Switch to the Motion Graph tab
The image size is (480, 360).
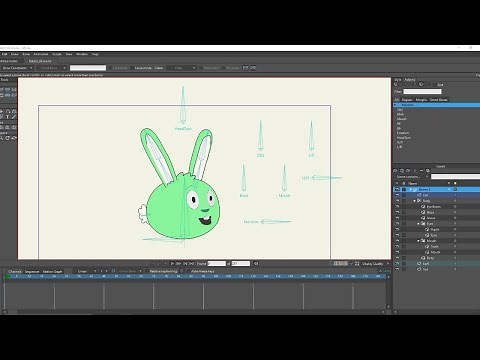click(52, 271)
